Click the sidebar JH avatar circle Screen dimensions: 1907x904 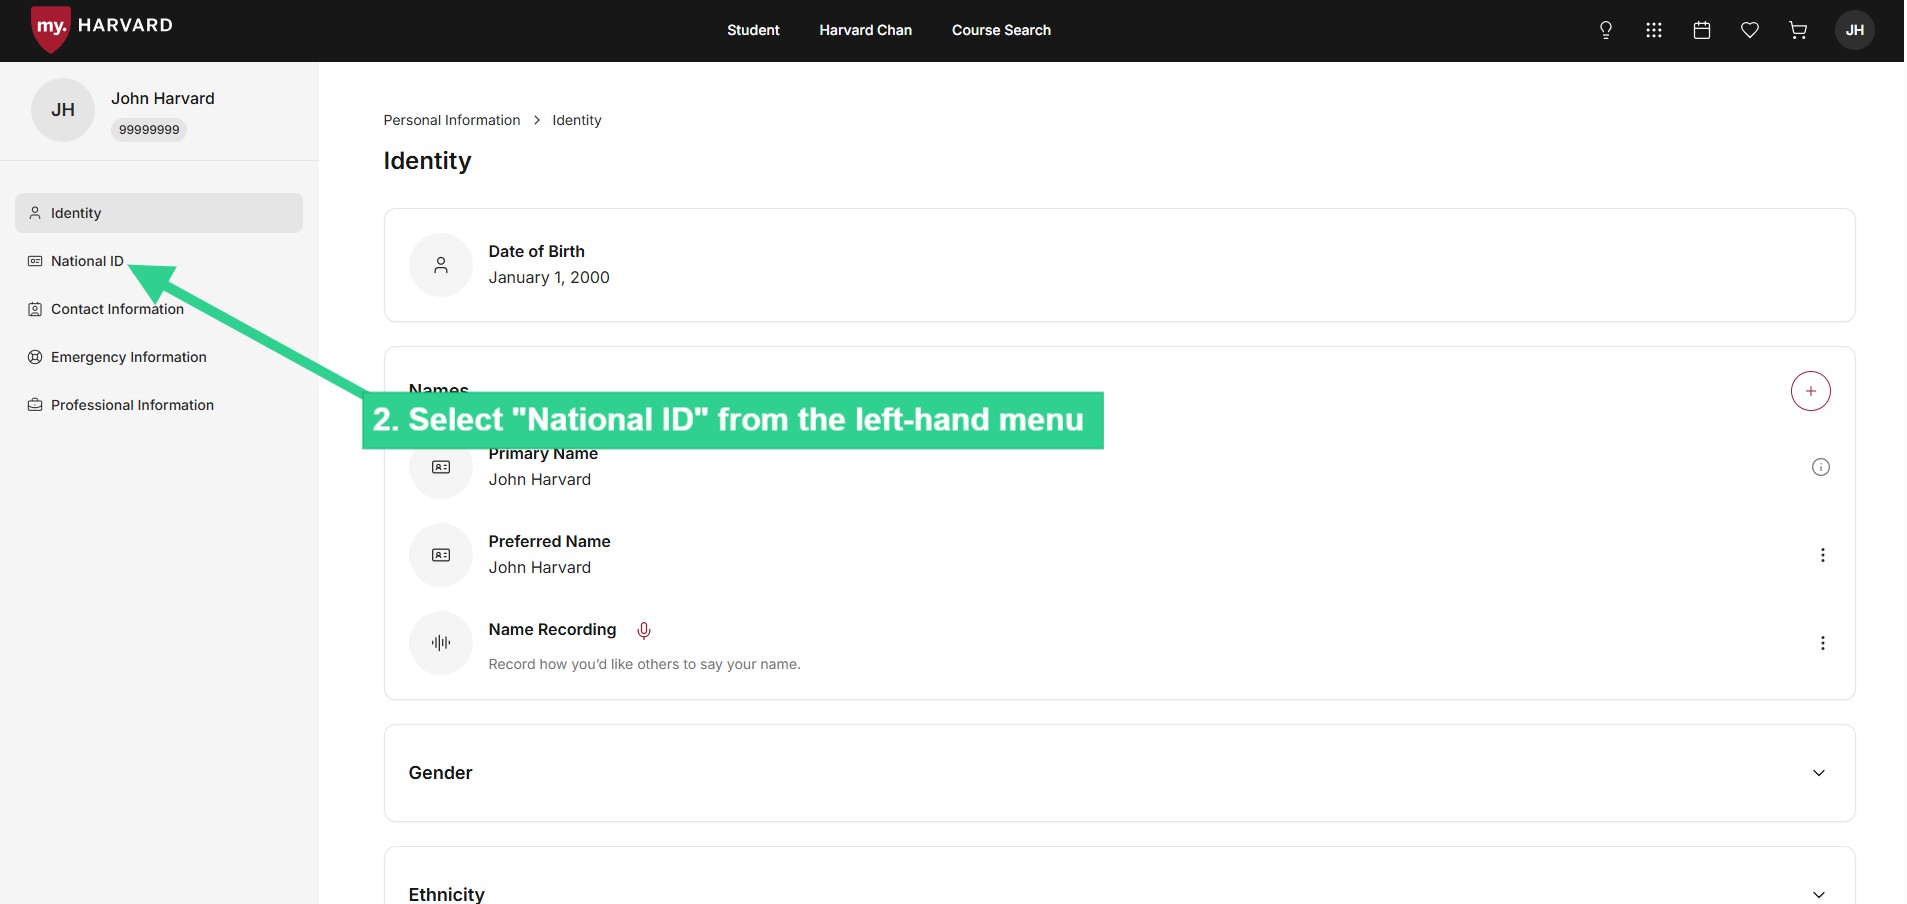point(63,110)
